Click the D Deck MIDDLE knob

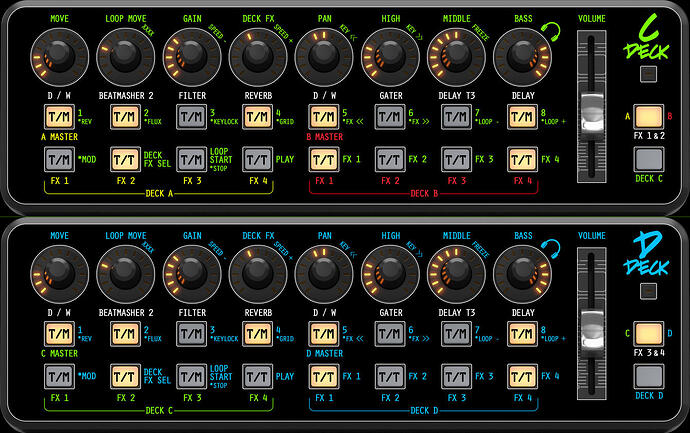click(456, 274)
